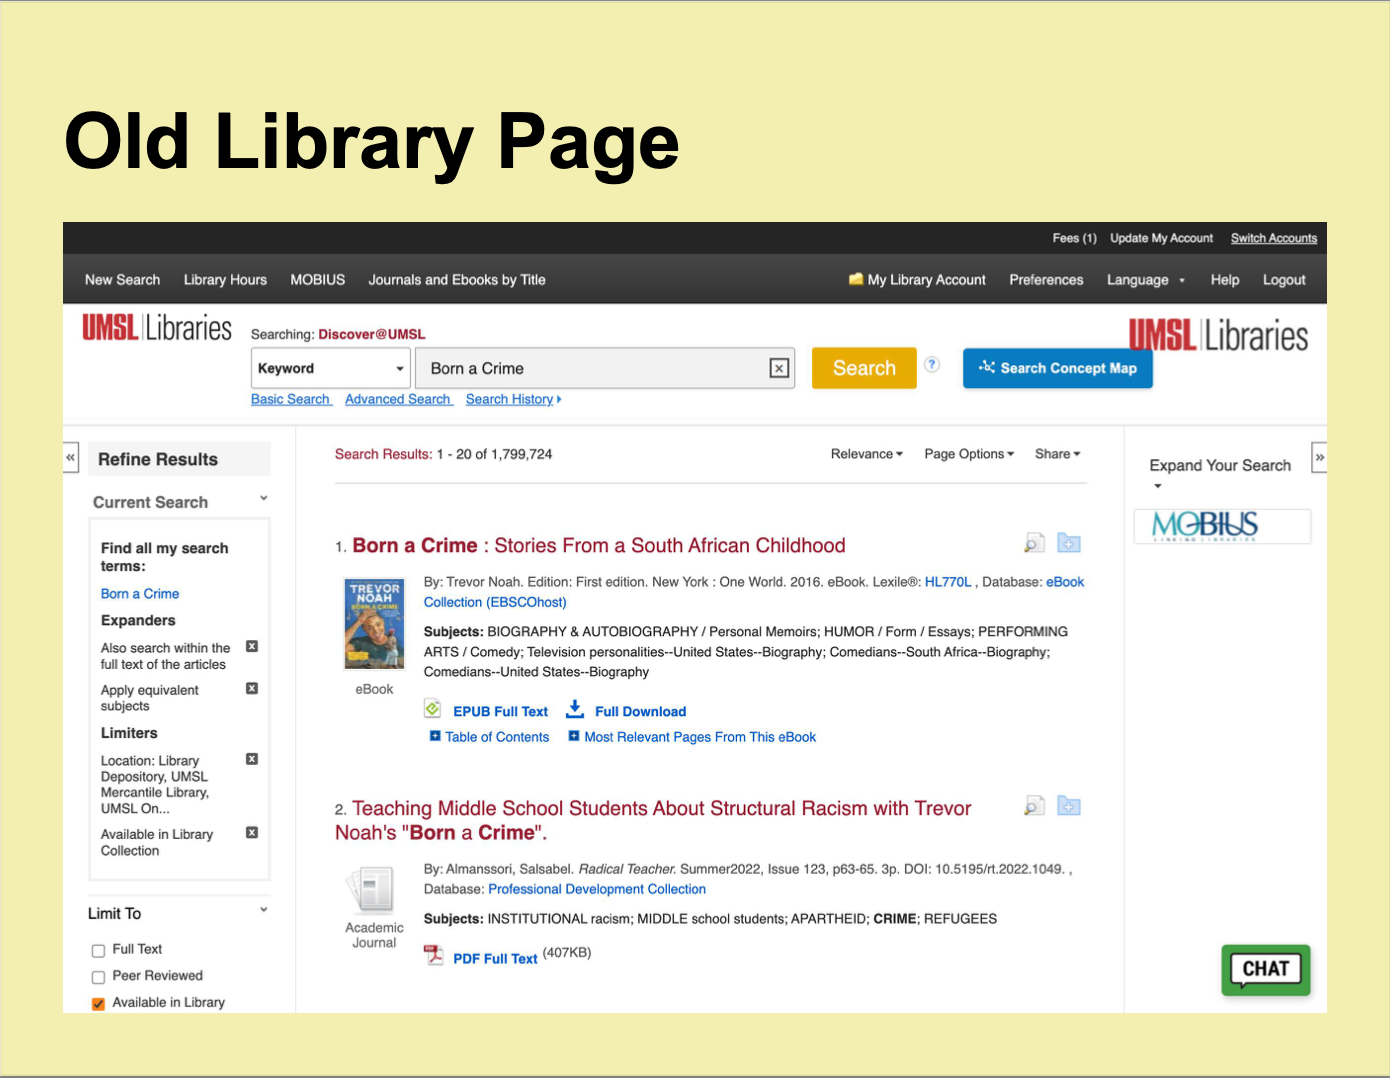This screenshot has width=1390, height=1078.
Task: Open My Library Account
Action: [x=917, y=280]
